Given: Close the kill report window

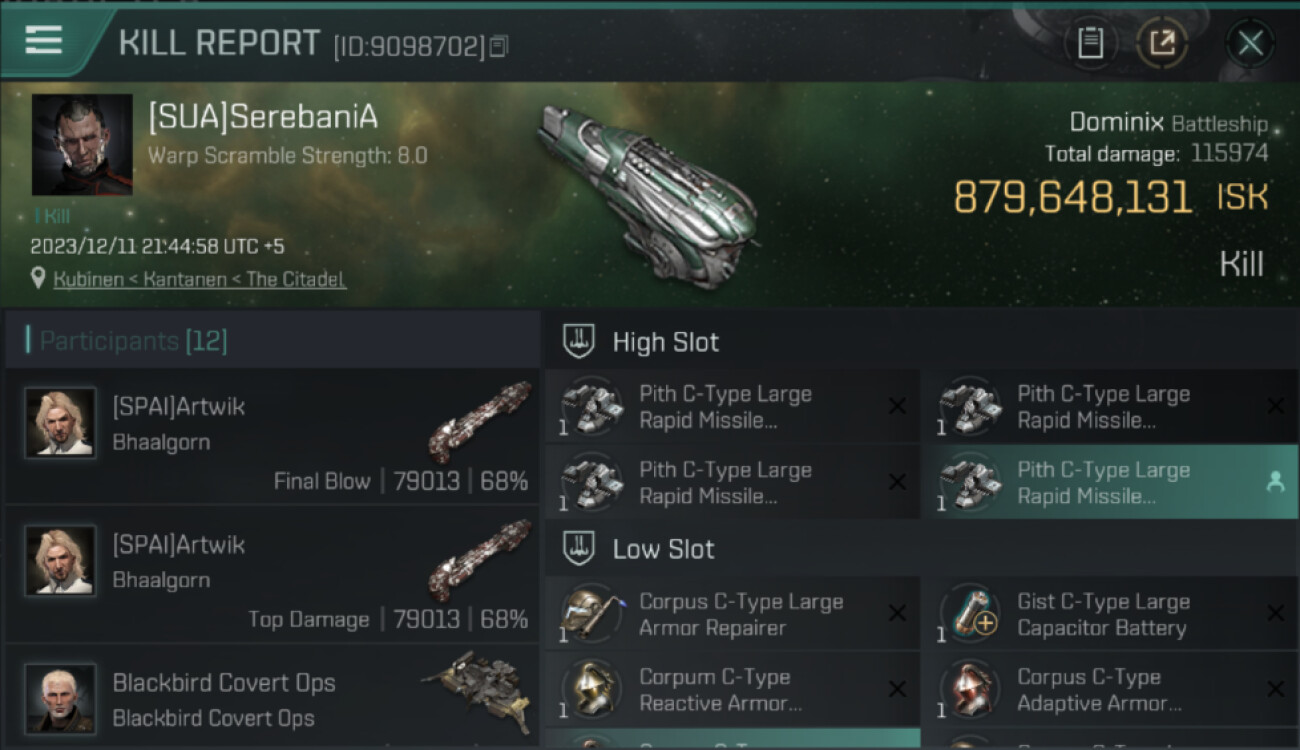Looking at the screenshot, I should point(1250,43).
